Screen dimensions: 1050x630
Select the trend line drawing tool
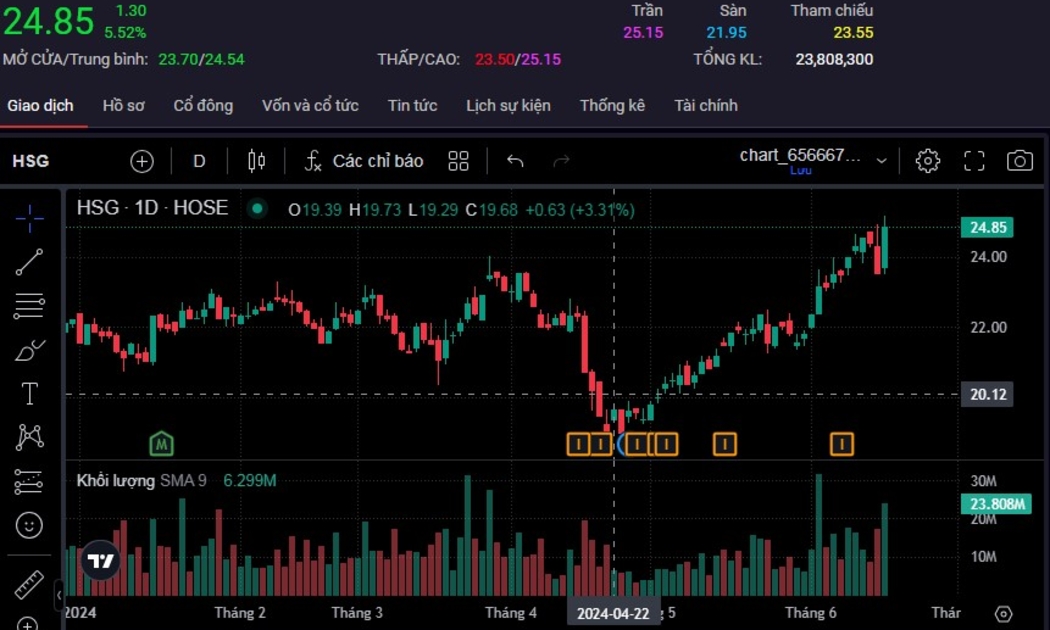[x=29, y=262]
